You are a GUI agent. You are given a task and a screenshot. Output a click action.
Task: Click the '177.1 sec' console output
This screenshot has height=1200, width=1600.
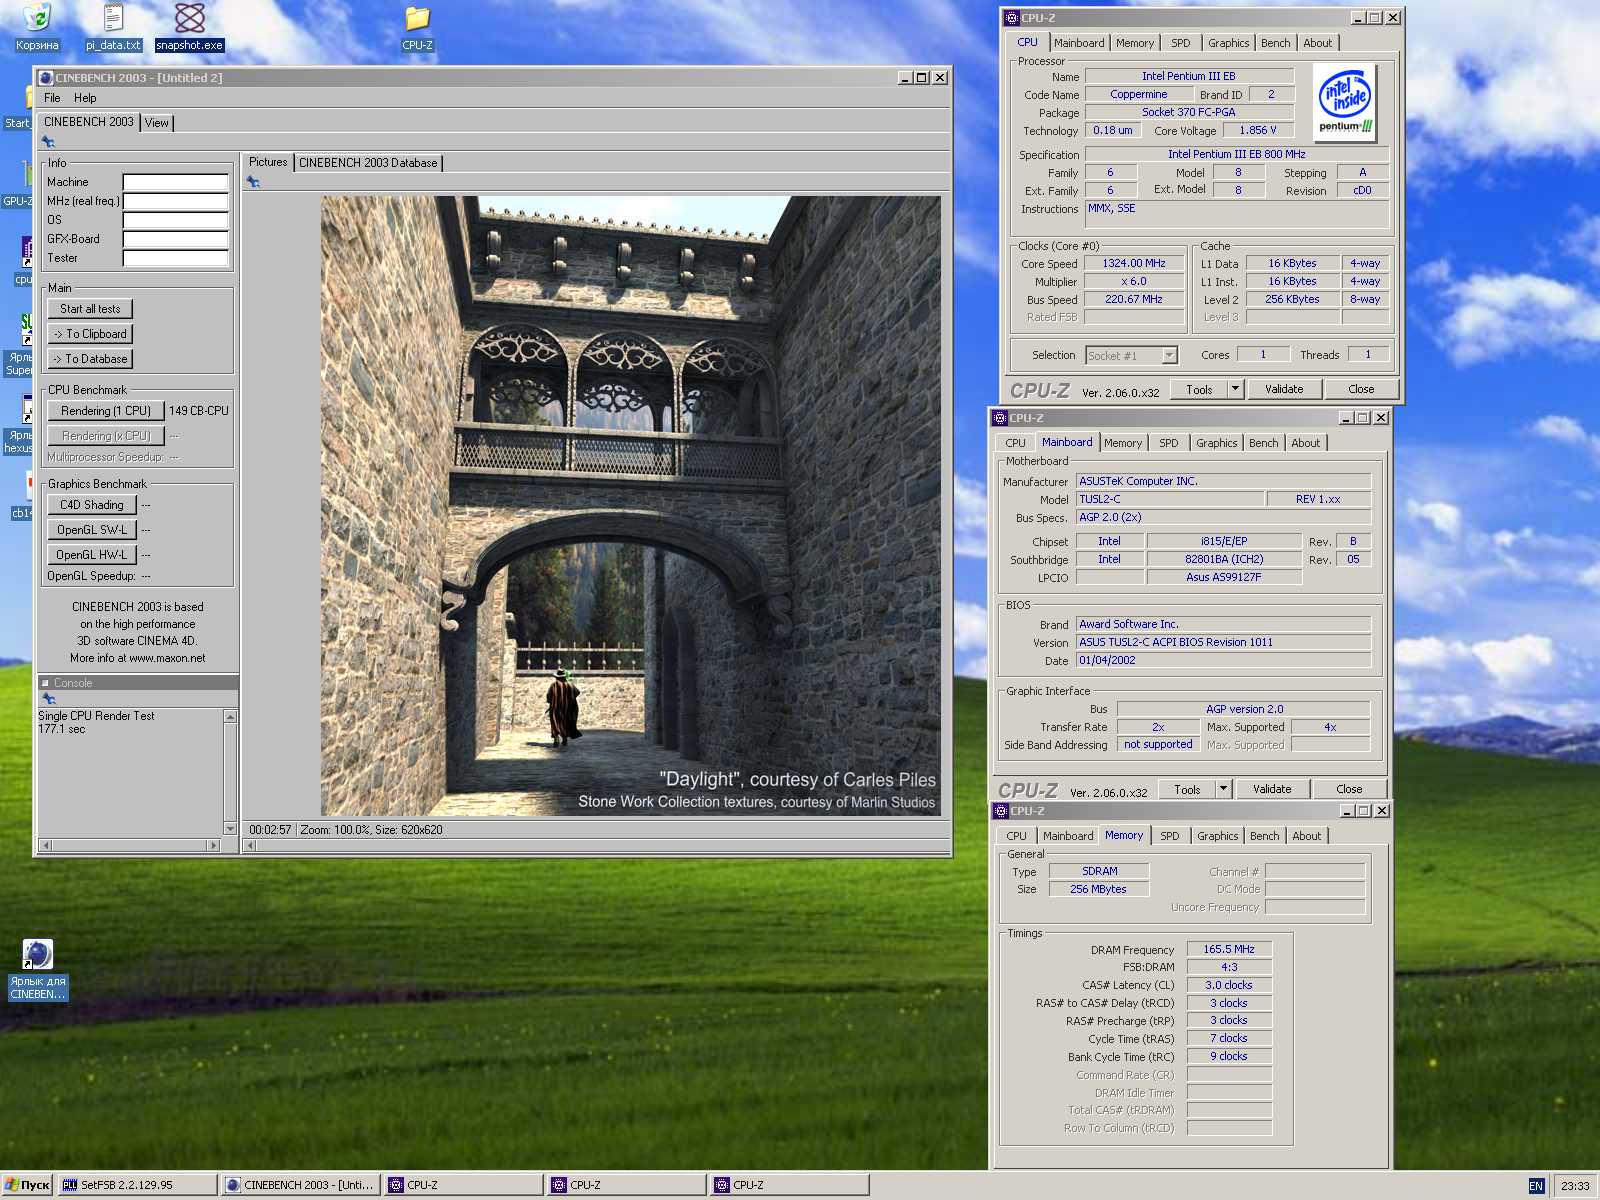tap(62, 729)
